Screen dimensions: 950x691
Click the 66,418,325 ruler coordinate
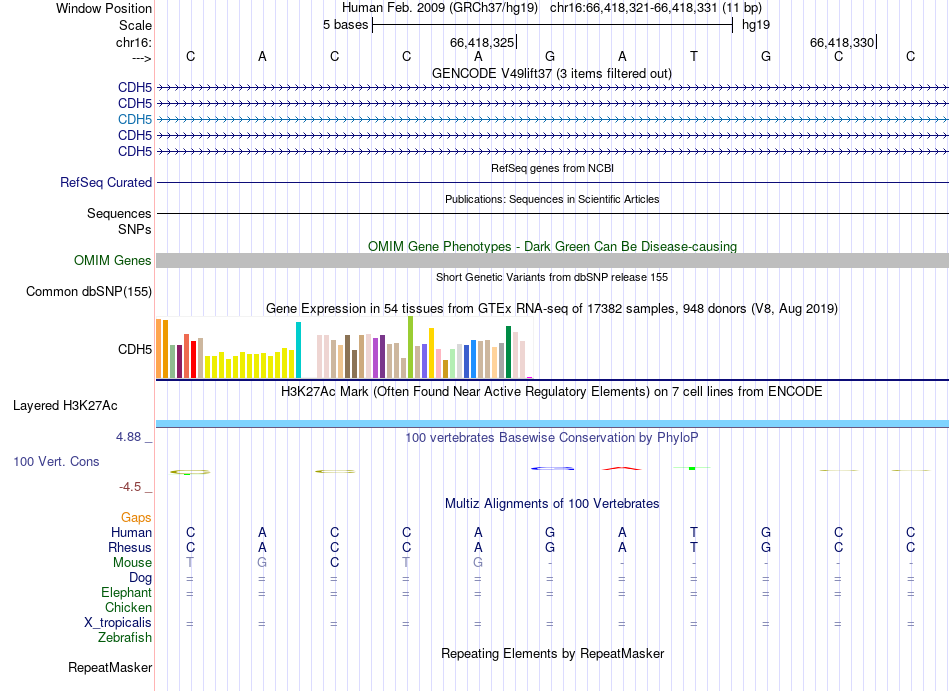[482, 42]
